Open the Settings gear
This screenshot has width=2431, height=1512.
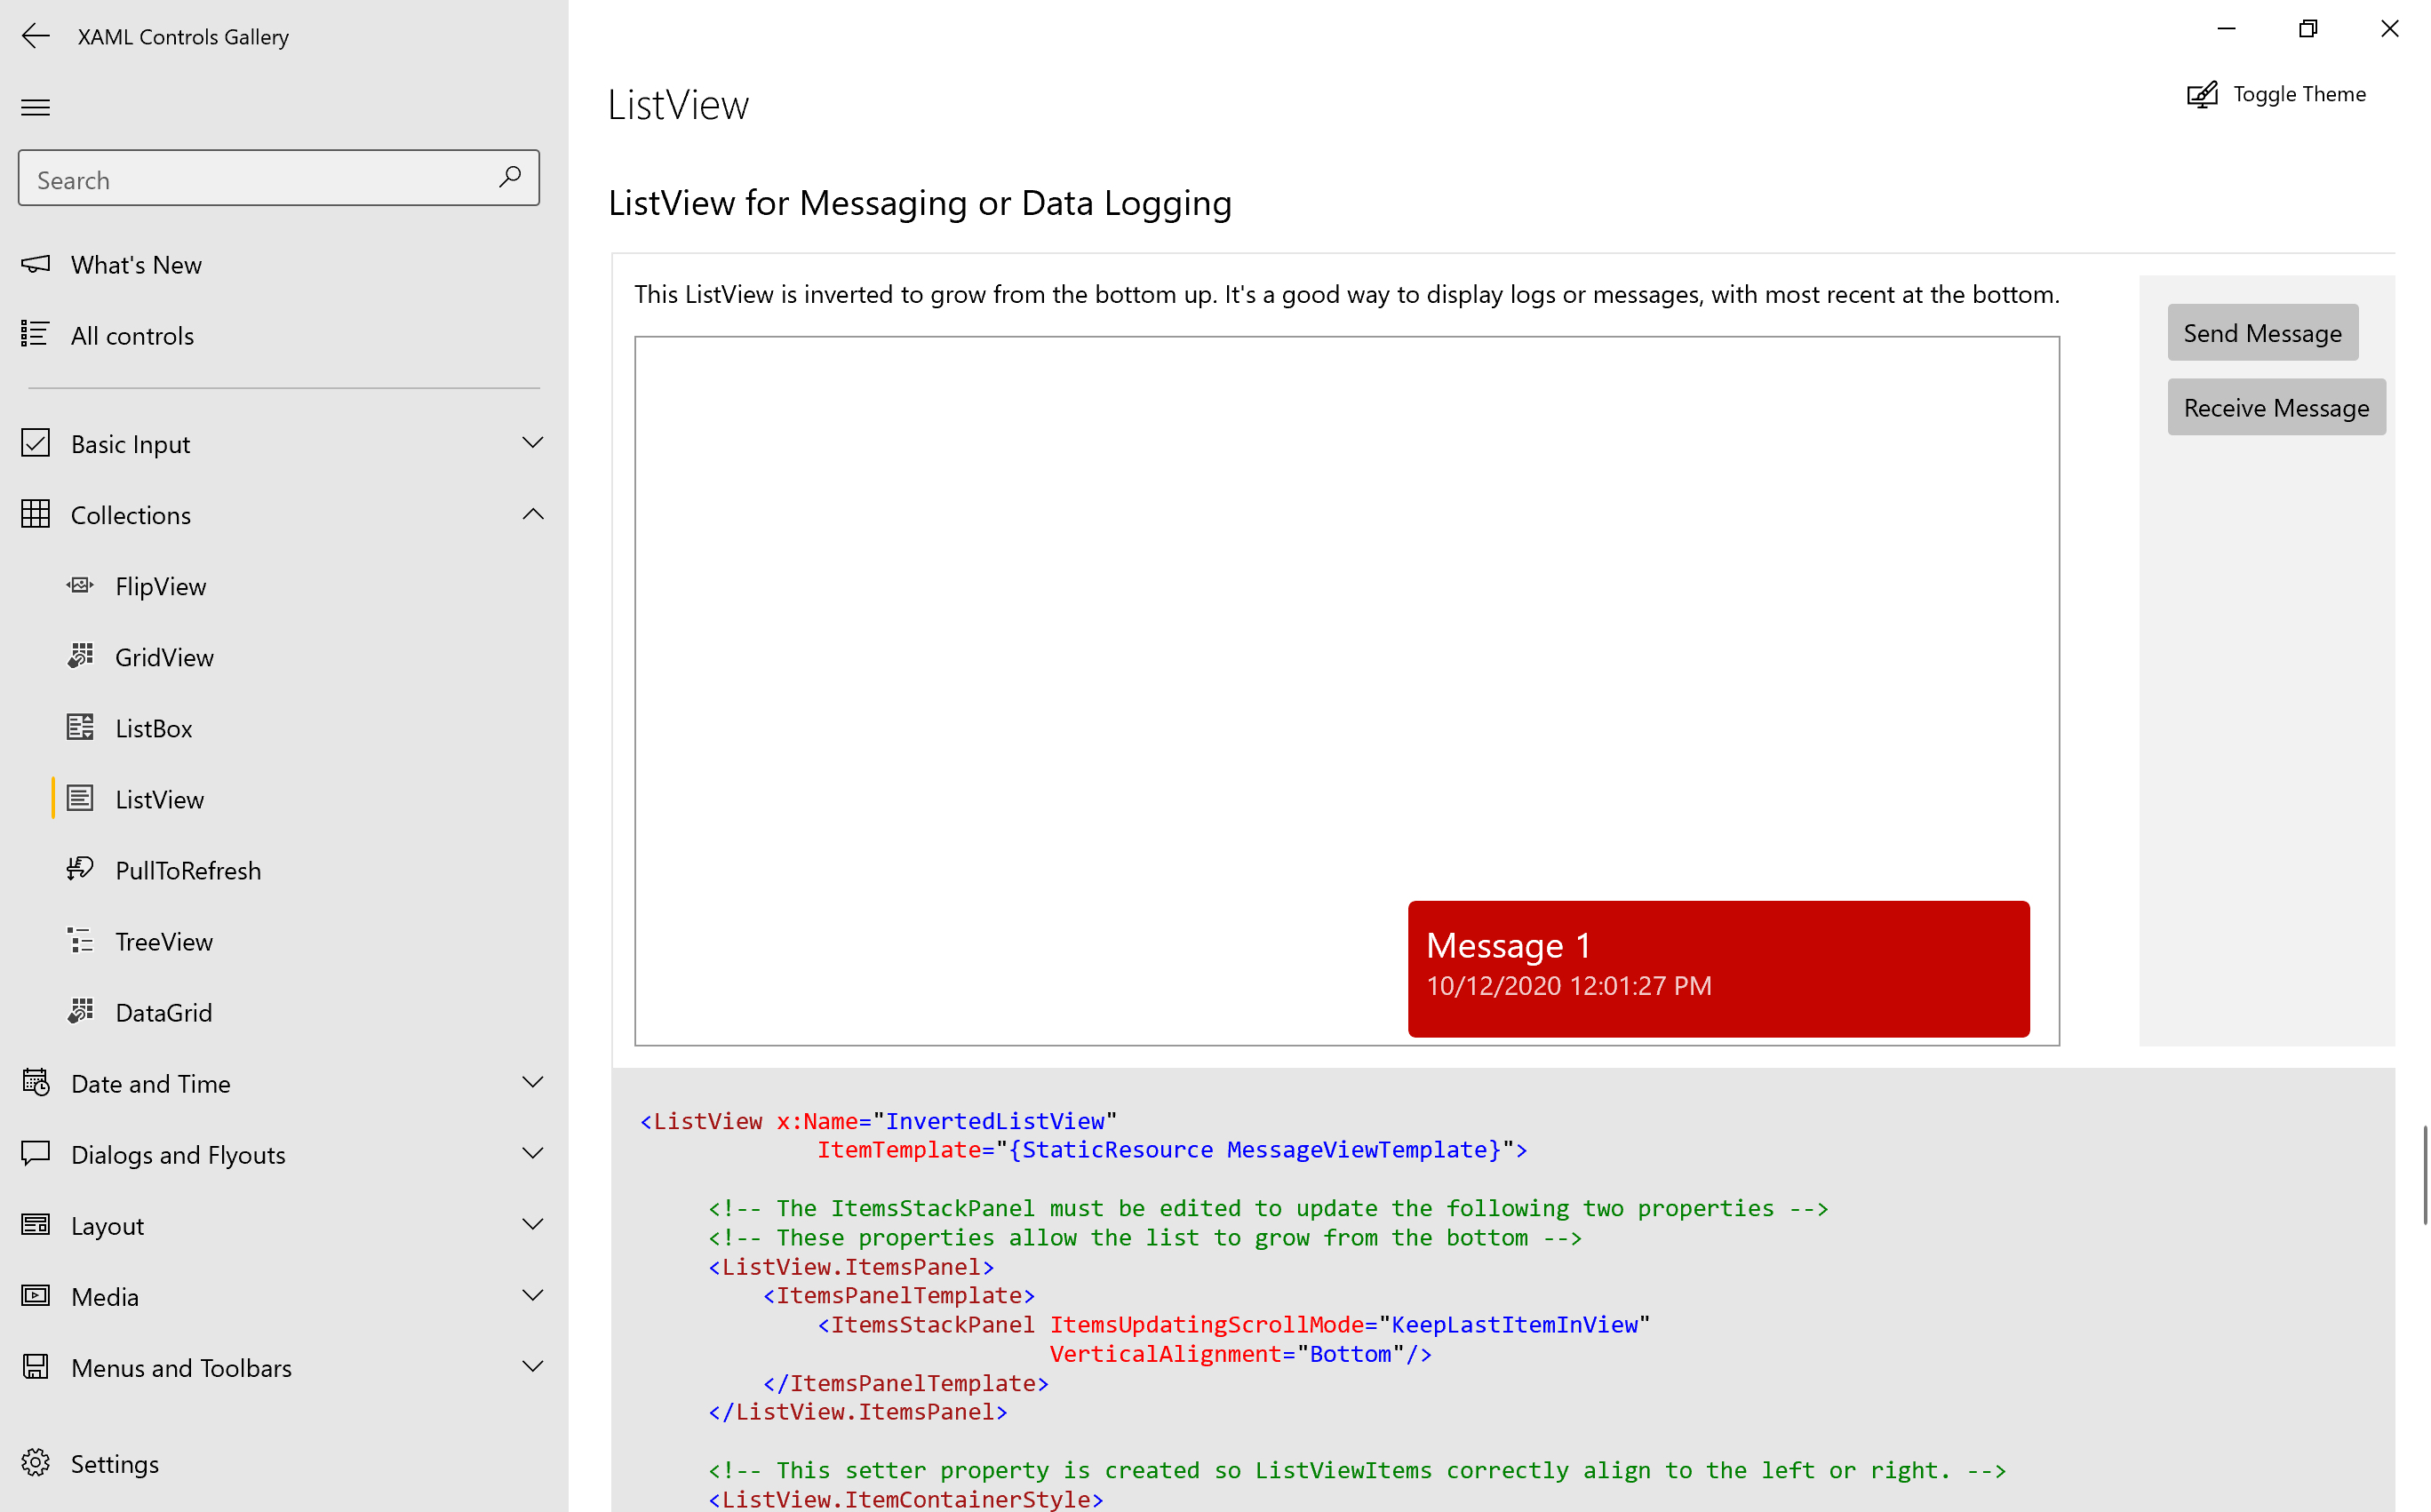click(36, 1462)
